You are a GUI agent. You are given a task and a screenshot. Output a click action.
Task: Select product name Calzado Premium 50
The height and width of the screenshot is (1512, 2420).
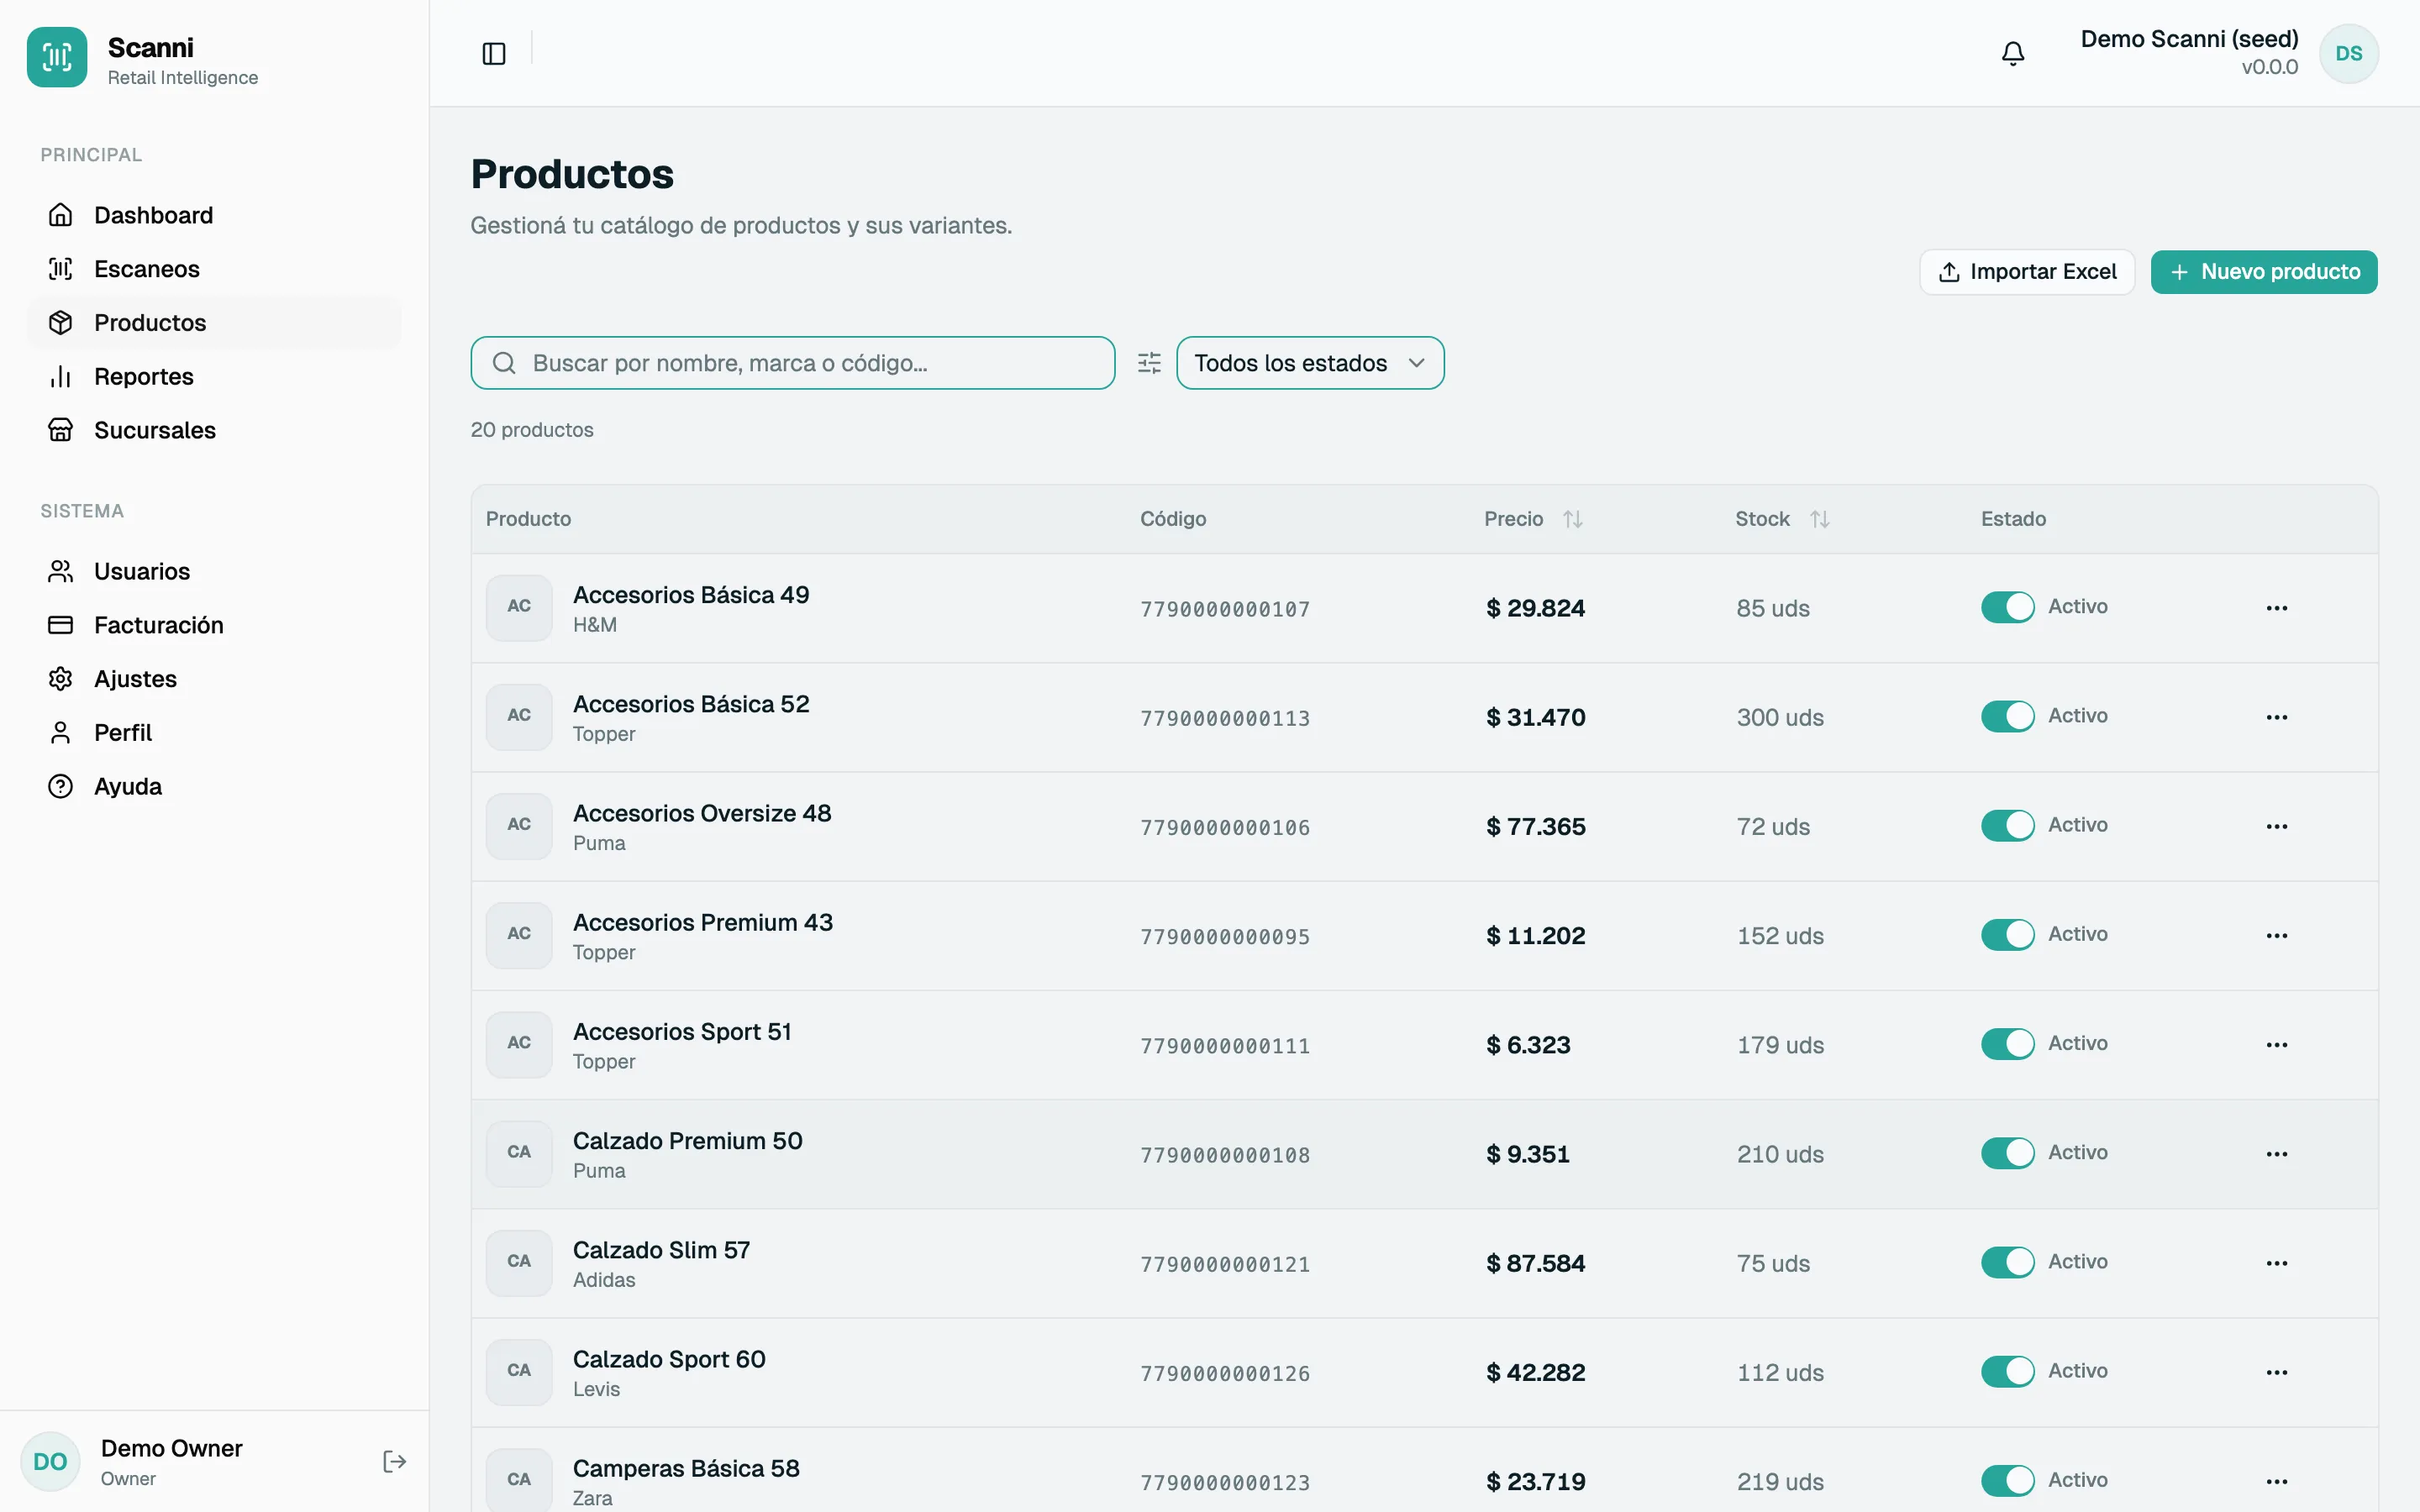688,1141
